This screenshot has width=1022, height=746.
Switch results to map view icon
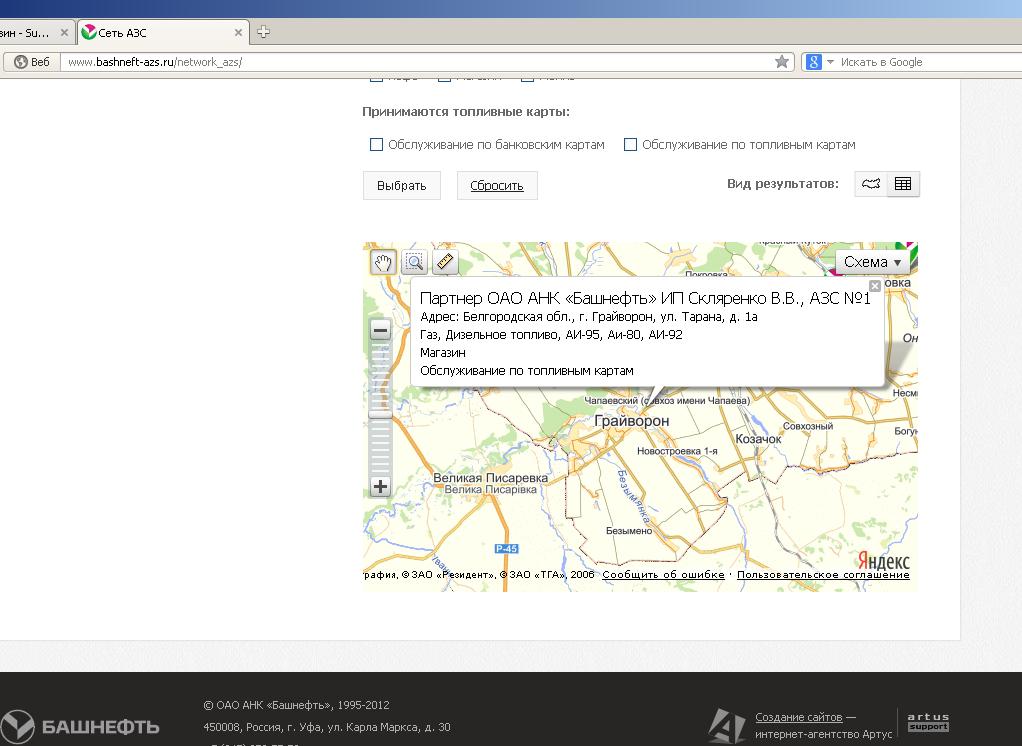tap(871, 184)
